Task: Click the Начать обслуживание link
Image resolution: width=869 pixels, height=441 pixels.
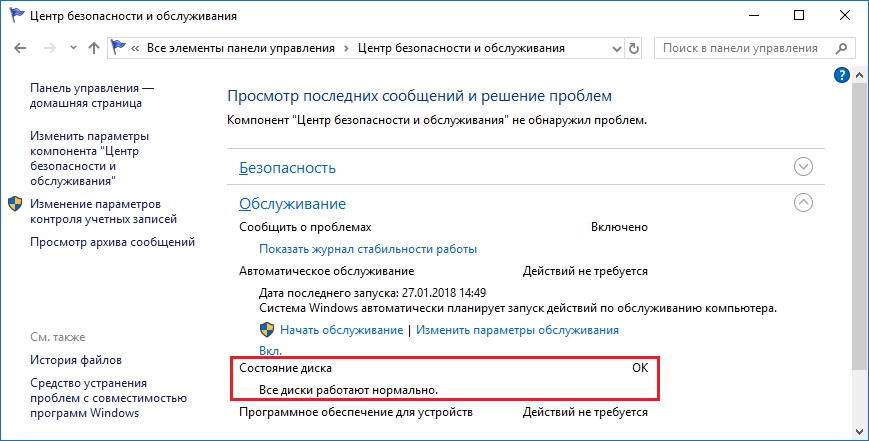Action: (341, 330)
